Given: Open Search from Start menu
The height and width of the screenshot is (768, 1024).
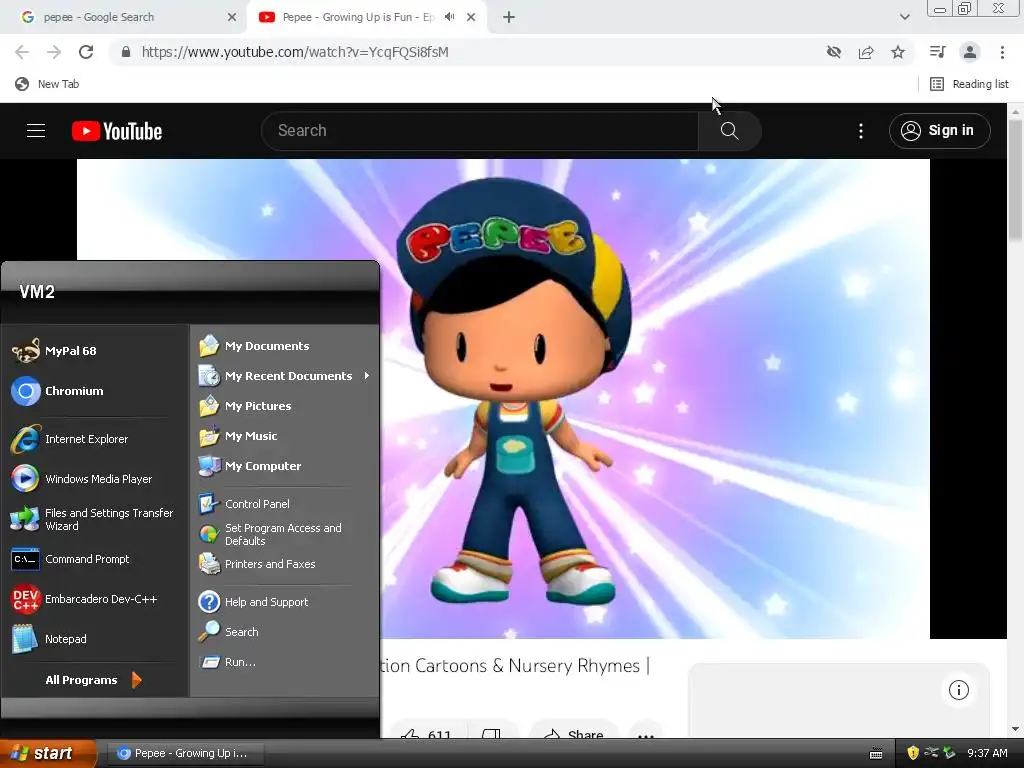Looking at the screenshot, I should (285, 632).
